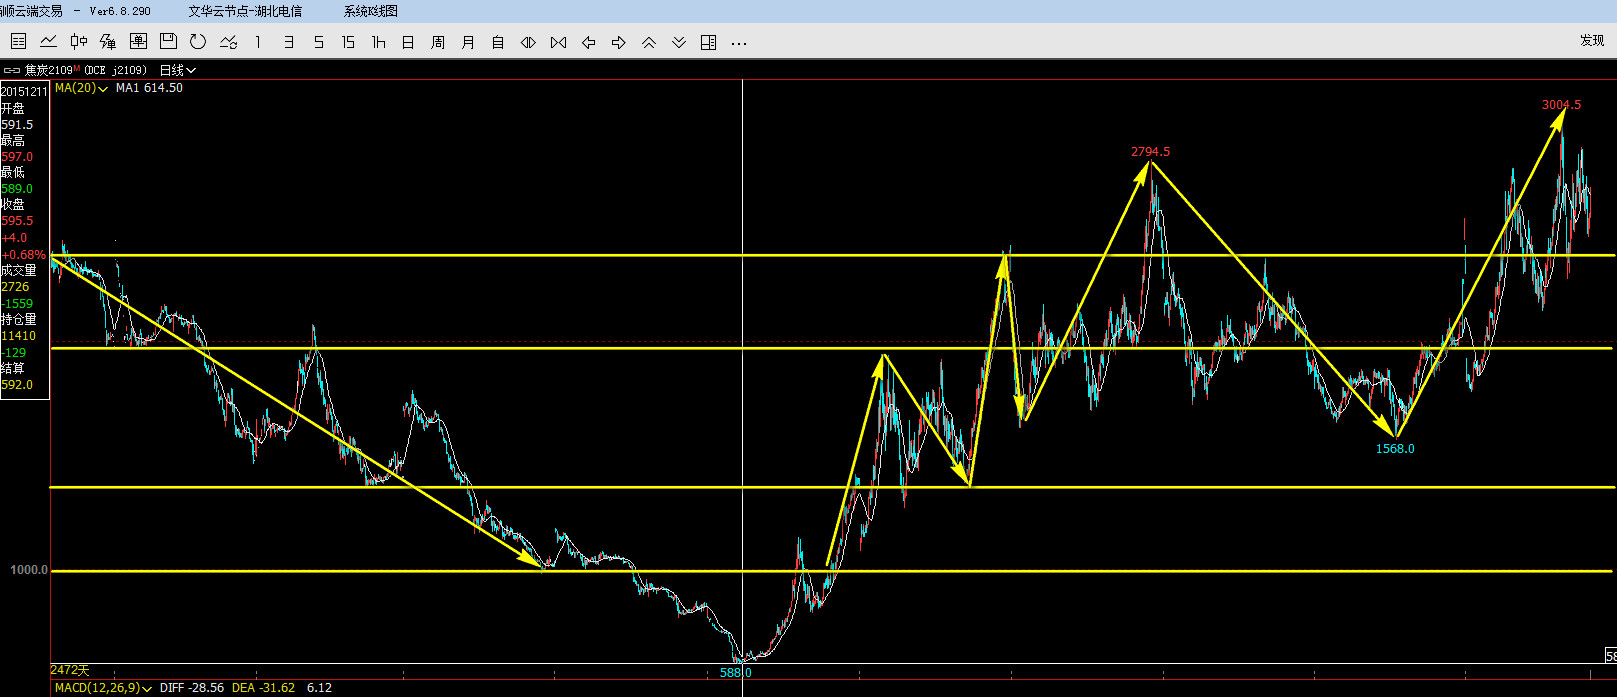
Task: Open the more options ellipsis
Action: (x=739, y=43)
